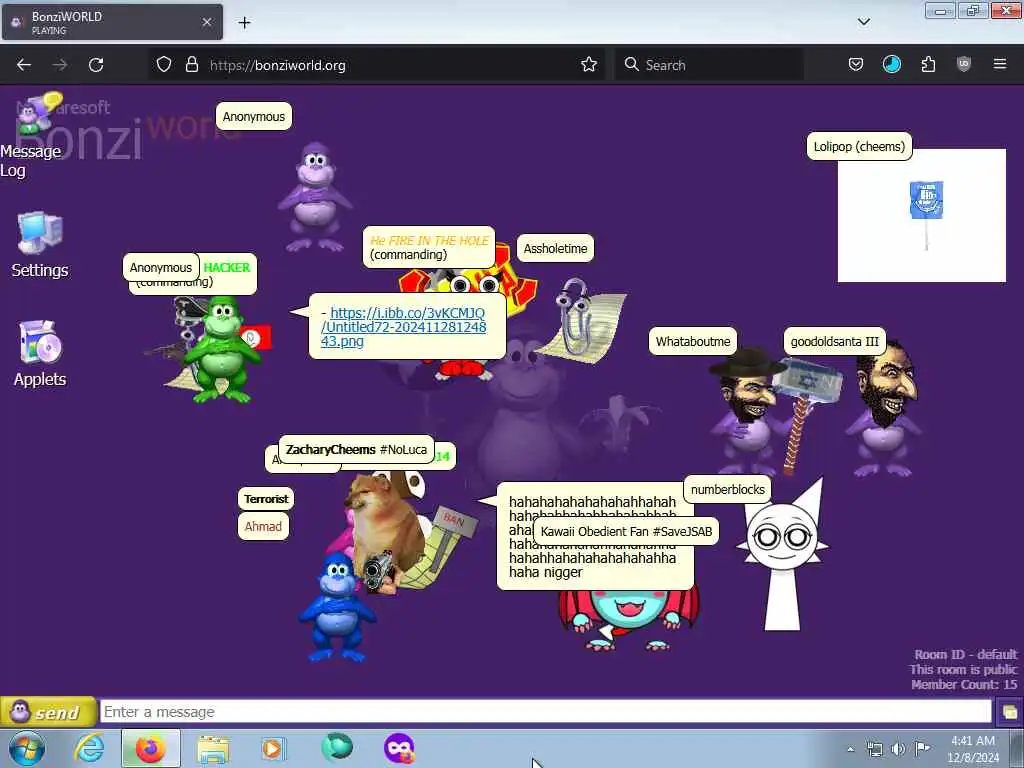
Task: Click the blue Bonzi character
Action: 336,606
